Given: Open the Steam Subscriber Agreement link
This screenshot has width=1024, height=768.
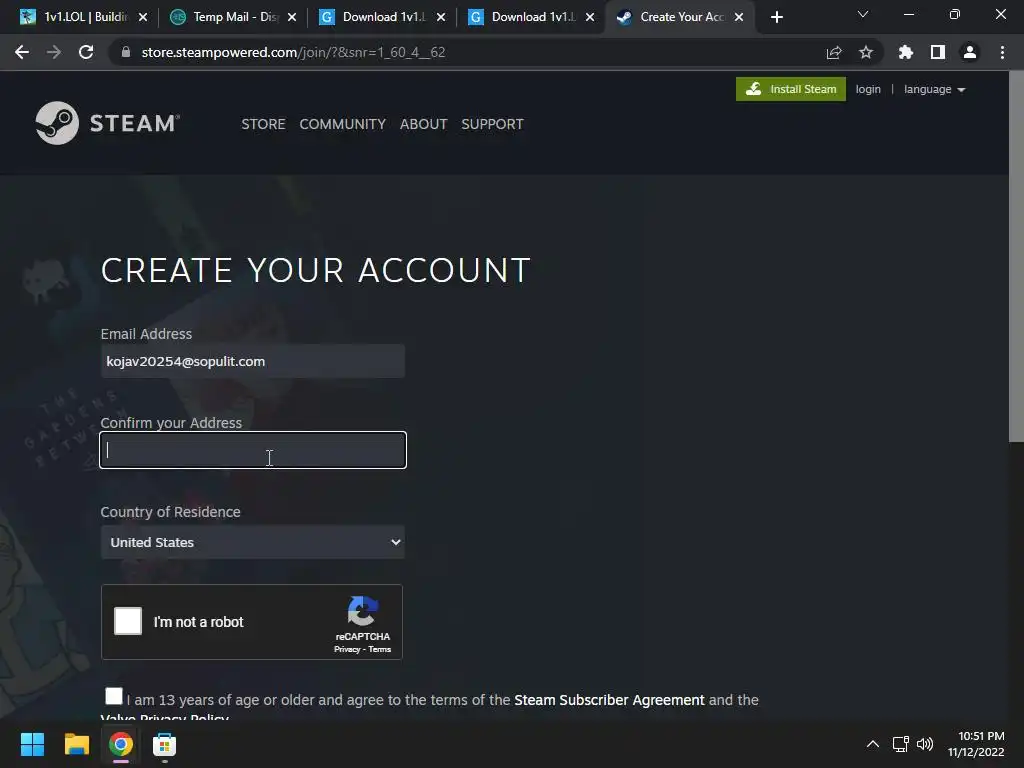Looking at the screenshot, I should point(609,700).
